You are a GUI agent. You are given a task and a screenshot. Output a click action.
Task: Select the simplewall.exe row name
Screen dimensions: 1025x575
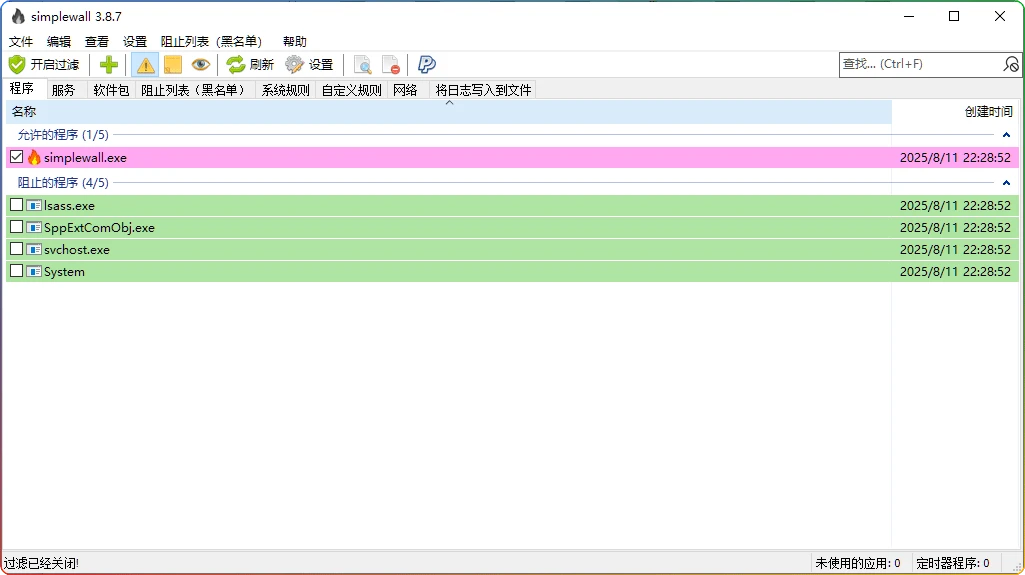click(86, 157)
